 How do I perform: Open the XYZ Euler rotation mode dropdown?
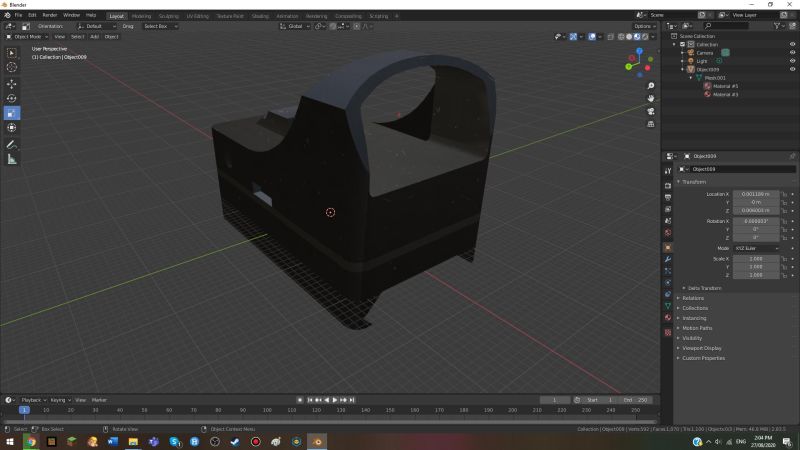tap(756, 248)
